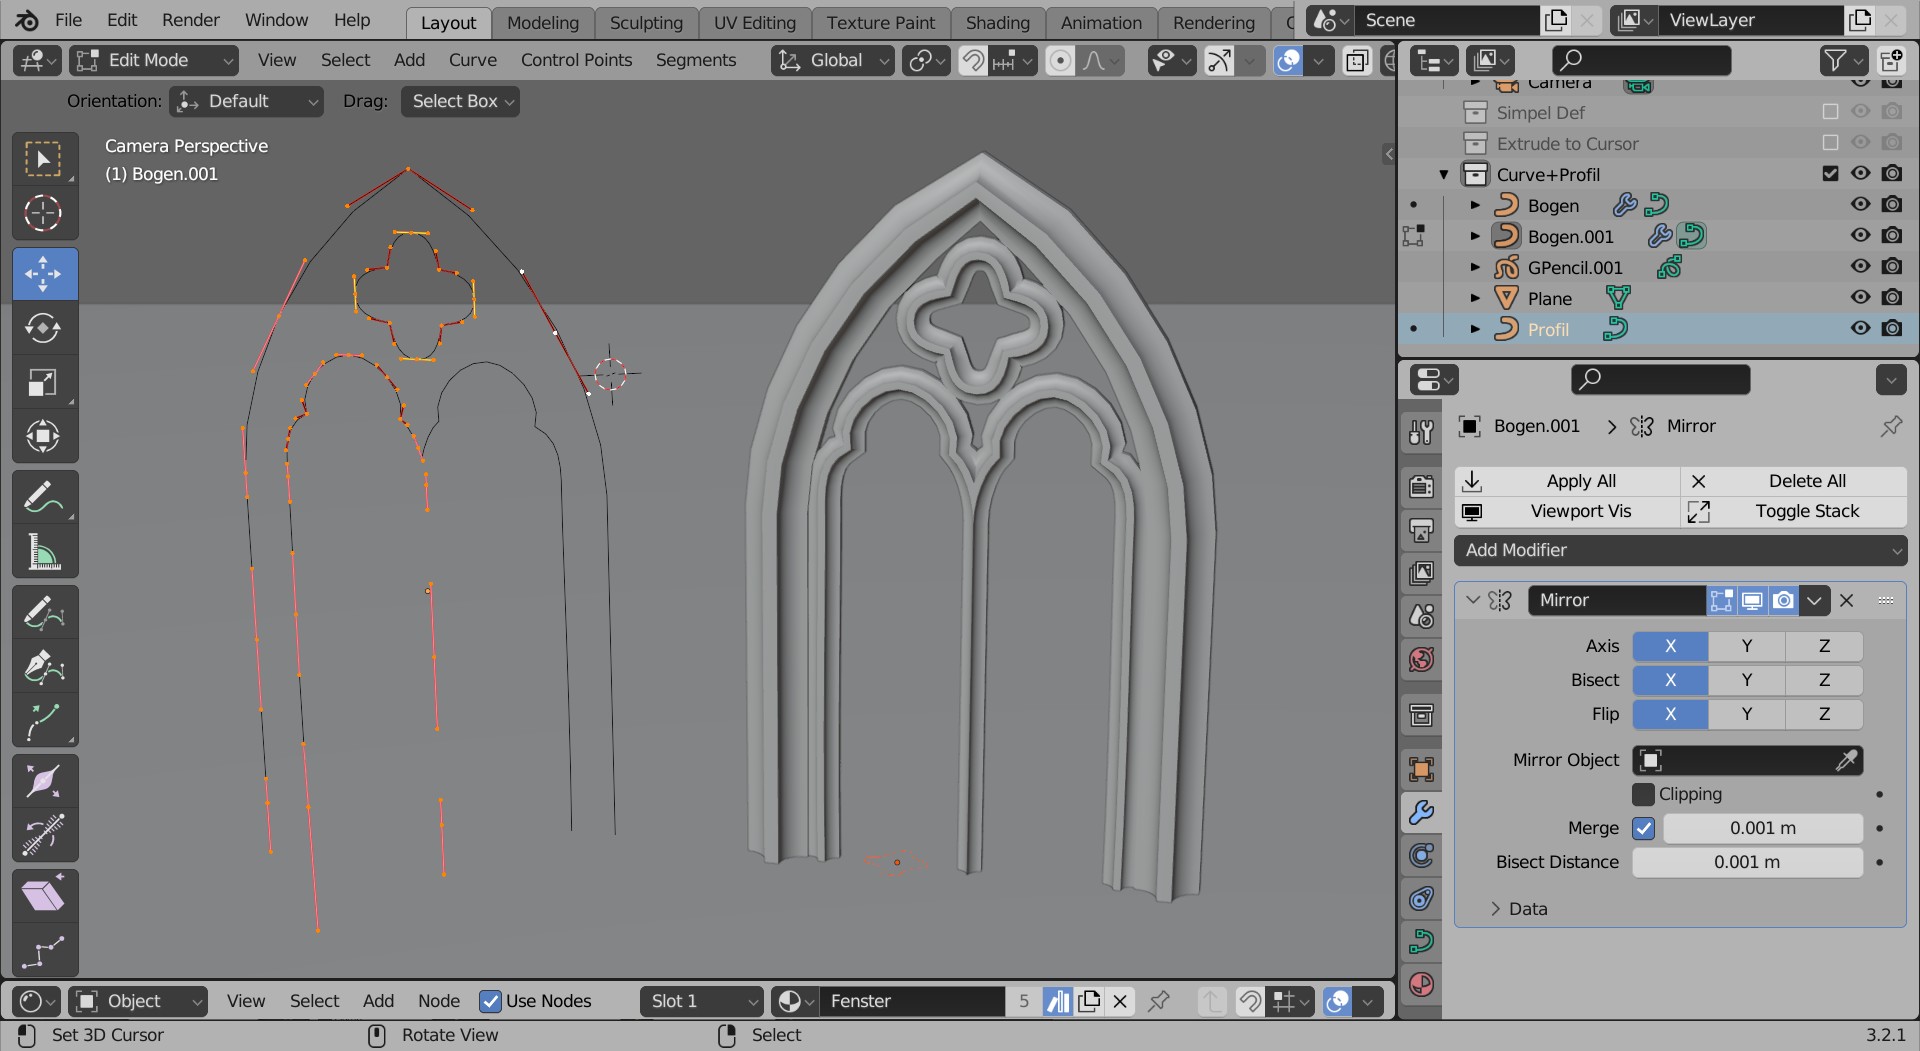Hide the Plane object in viewport
Viewport: 1920px width, 1051px height.
coord(1860,298)
